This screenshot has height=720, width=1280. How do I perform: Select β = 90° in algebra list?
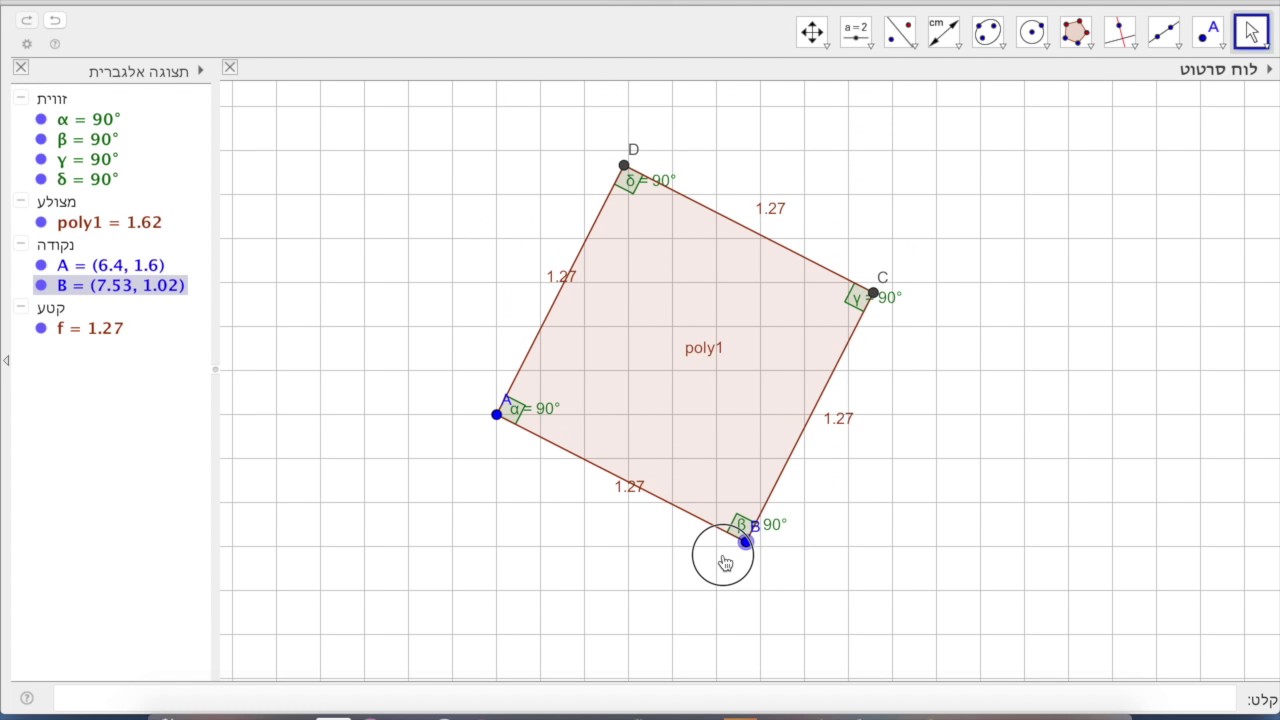[x=88, y=139]
